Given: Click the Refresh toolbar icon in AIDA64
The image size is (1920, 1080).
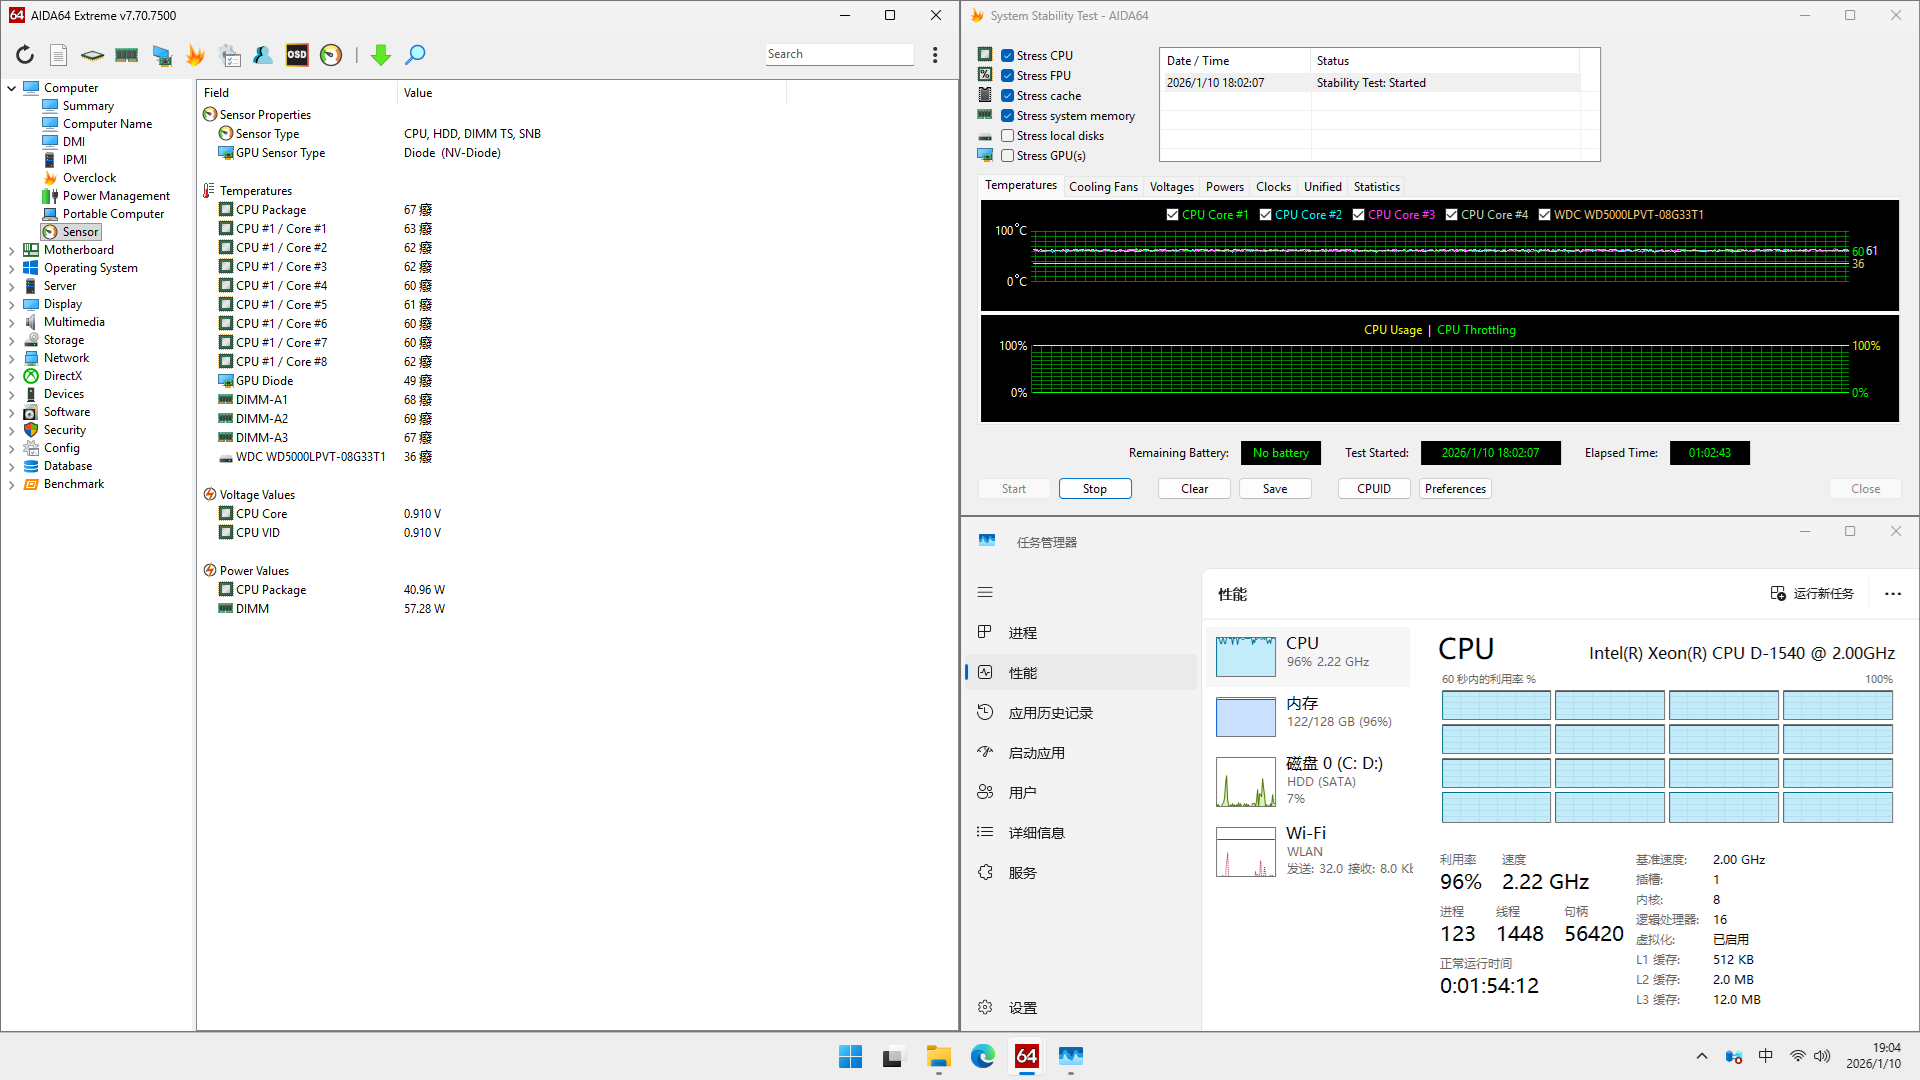Looking at the screenshot, I should click(x=25, y=55).
